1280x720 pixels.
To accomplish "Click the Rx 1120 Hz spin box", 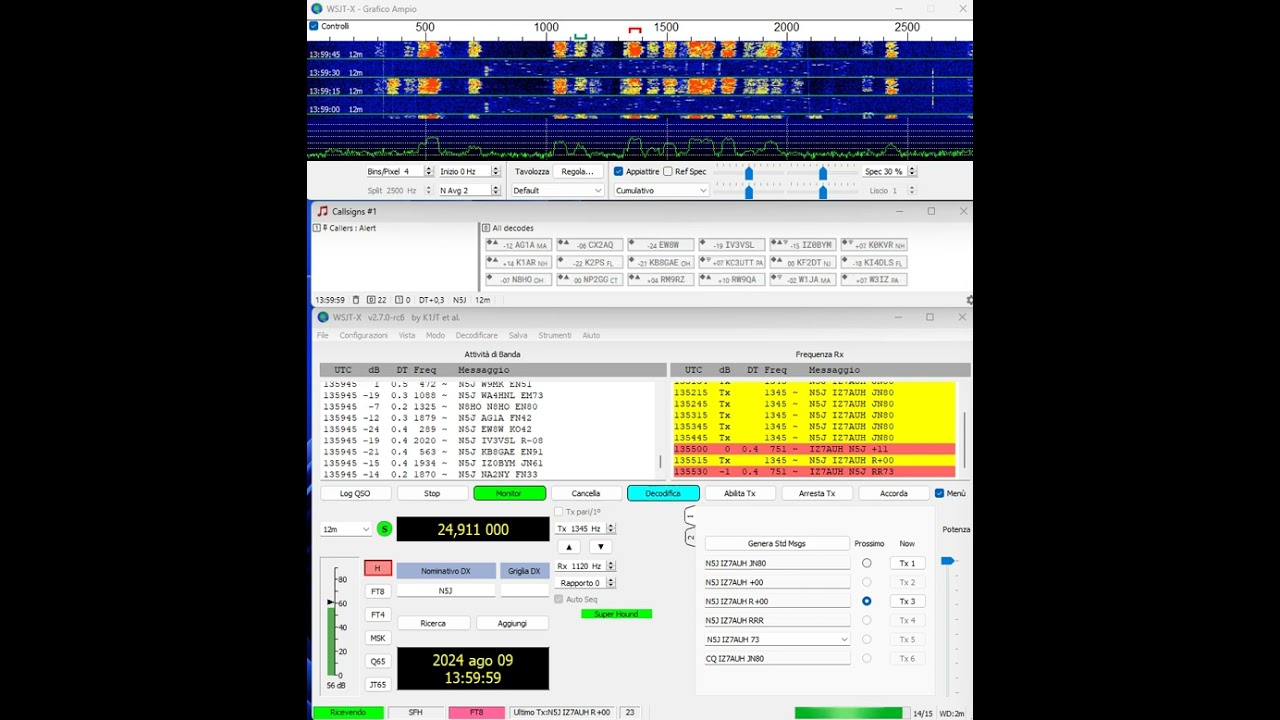I will [x=586, y=566].
